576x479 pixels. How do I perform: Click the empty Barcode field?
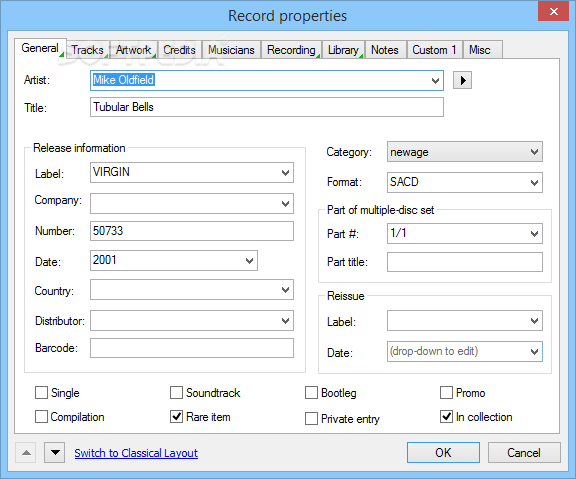[x=192, y=348]
